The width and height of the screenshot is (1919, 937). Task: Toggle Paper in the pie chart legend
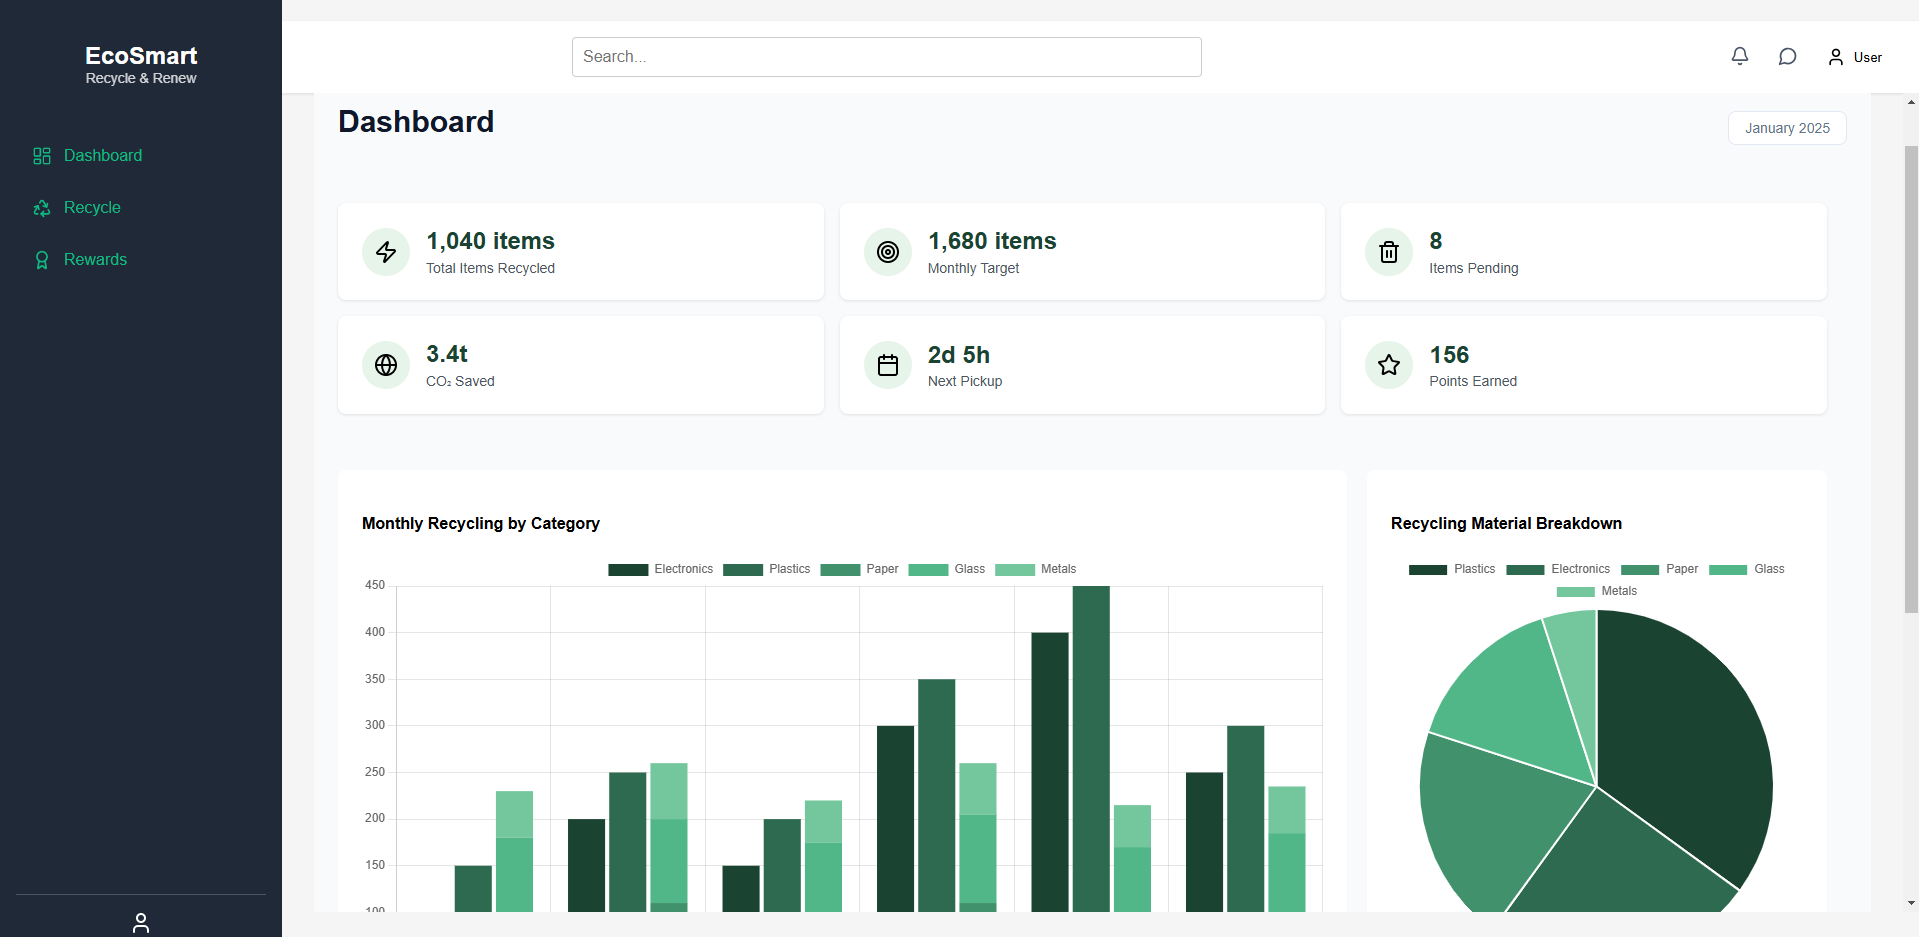click(1660, 569)
